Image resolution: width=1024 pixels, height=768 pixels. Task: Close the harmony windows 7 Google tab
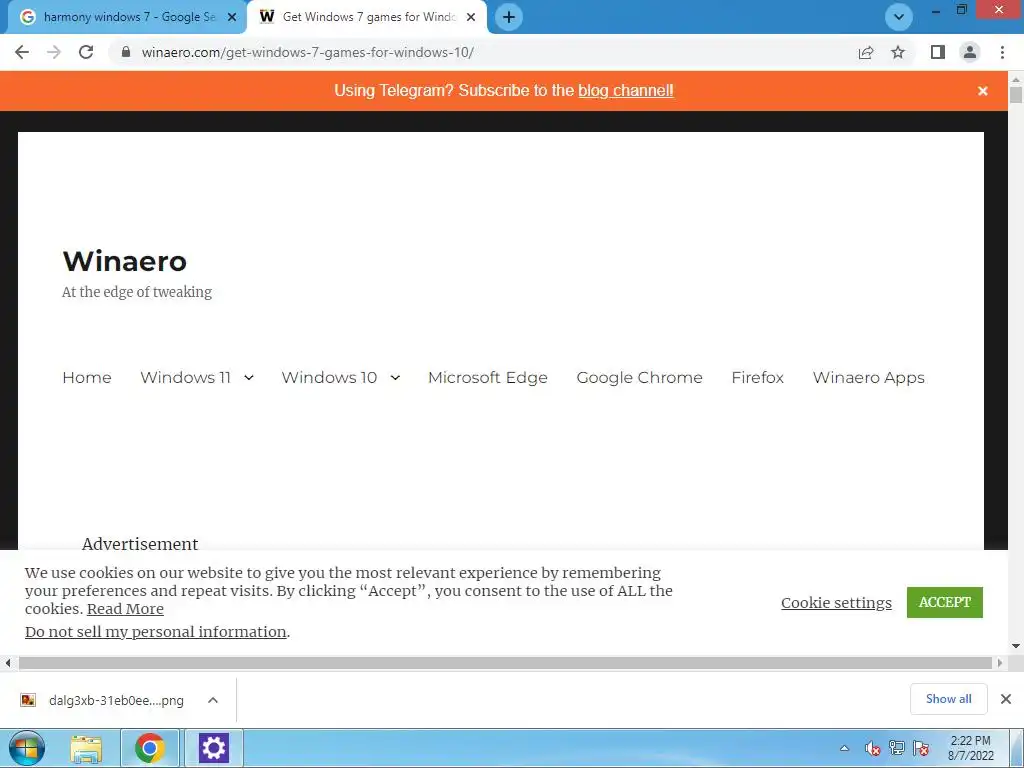point(232,18)
